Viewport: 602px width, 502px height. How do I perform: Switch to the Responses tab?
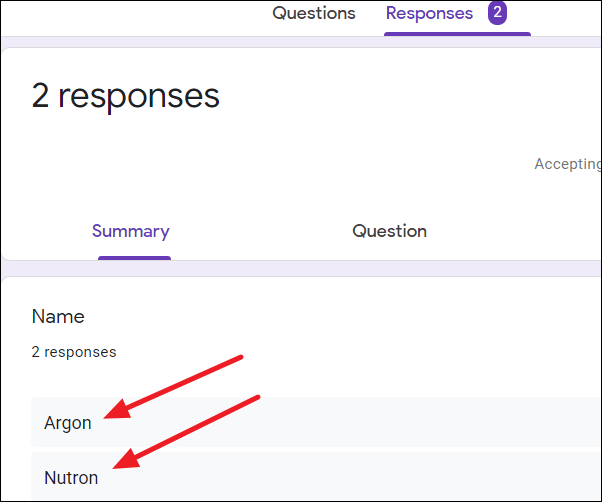pyautogui.click(x=429, y=13)
